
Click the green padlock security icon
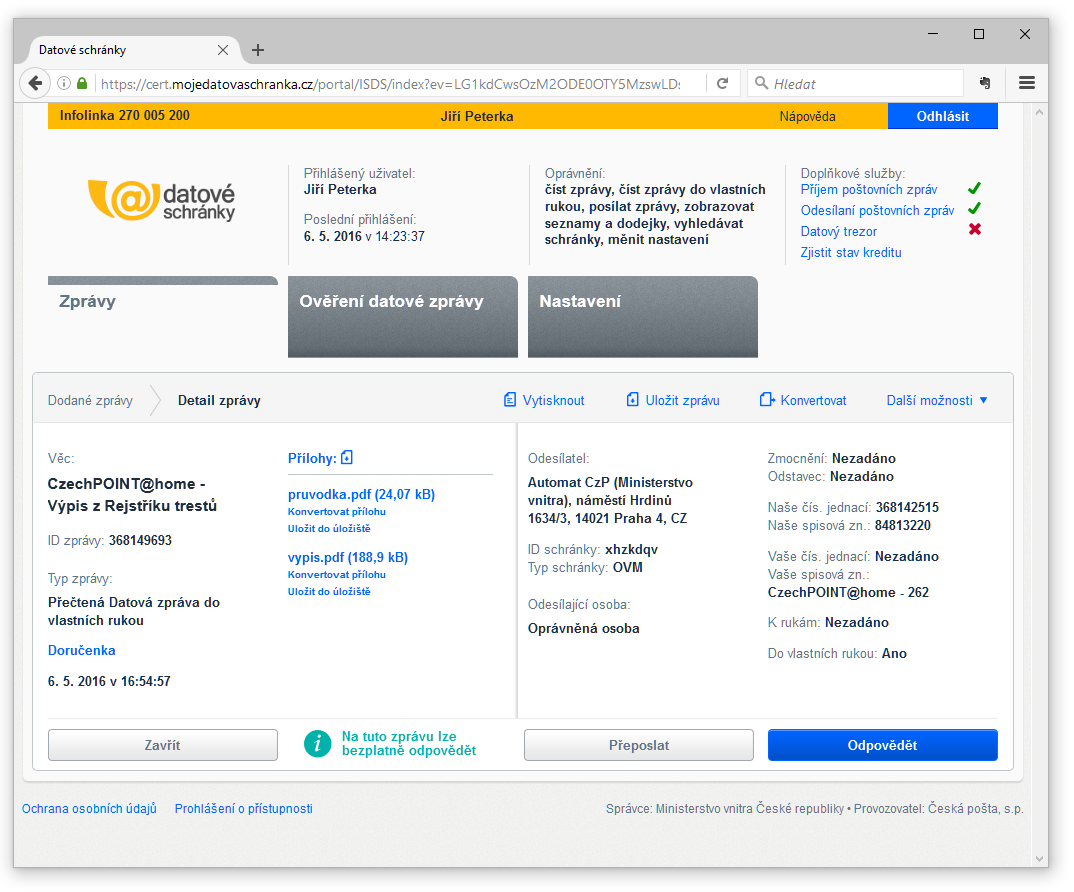[82, 84]
